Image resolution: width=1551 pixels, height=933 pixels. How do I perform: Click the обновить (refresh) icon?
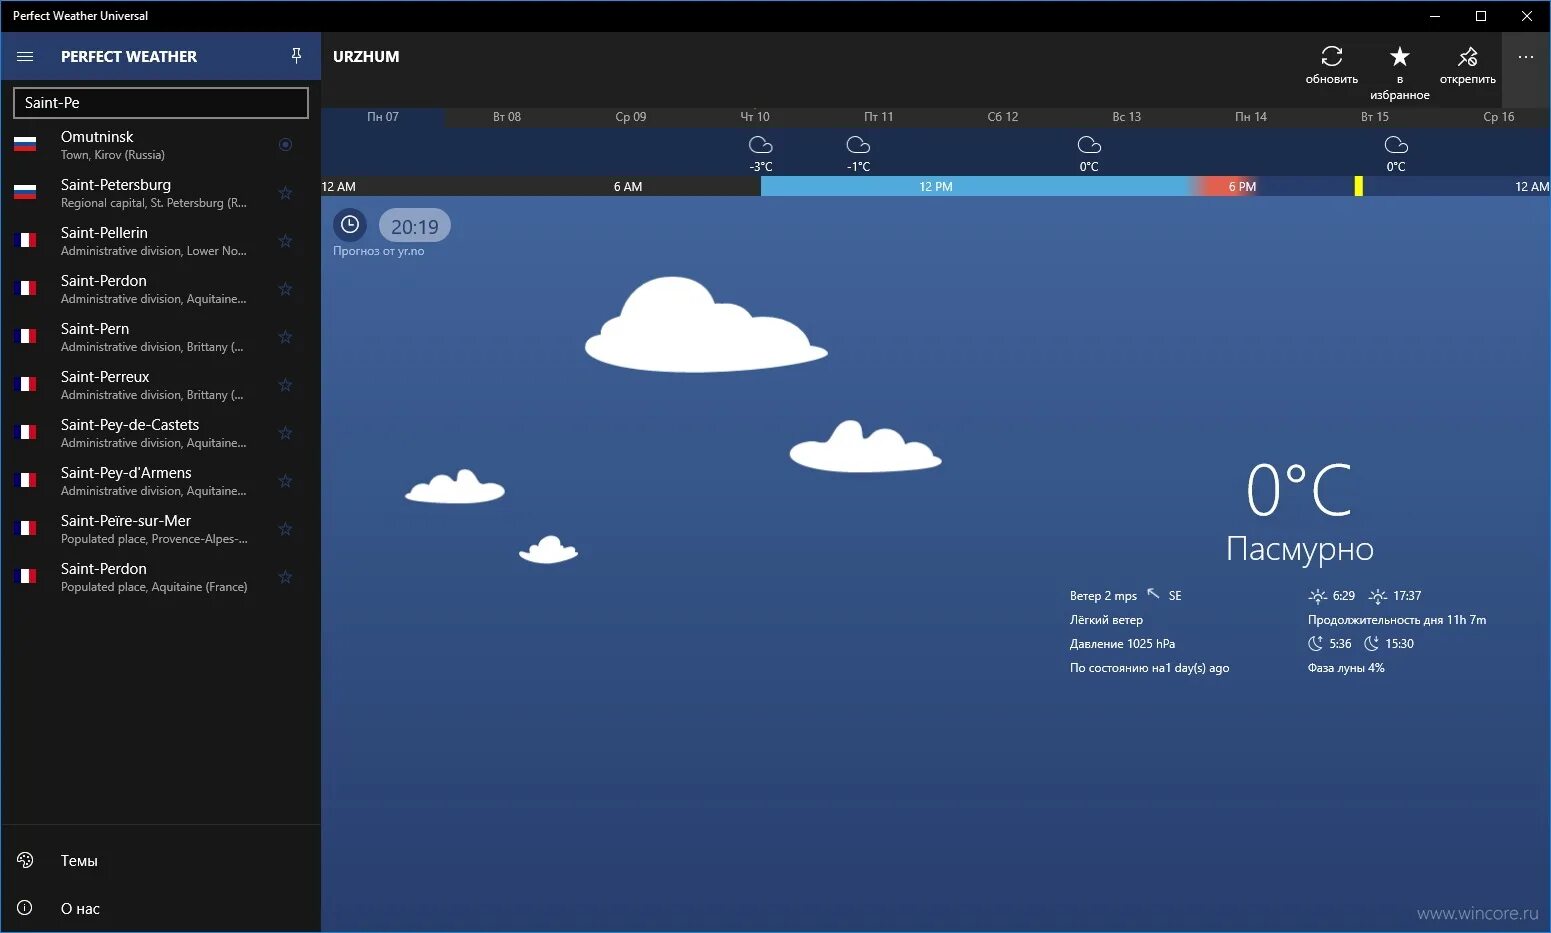tap(1331, 57)
